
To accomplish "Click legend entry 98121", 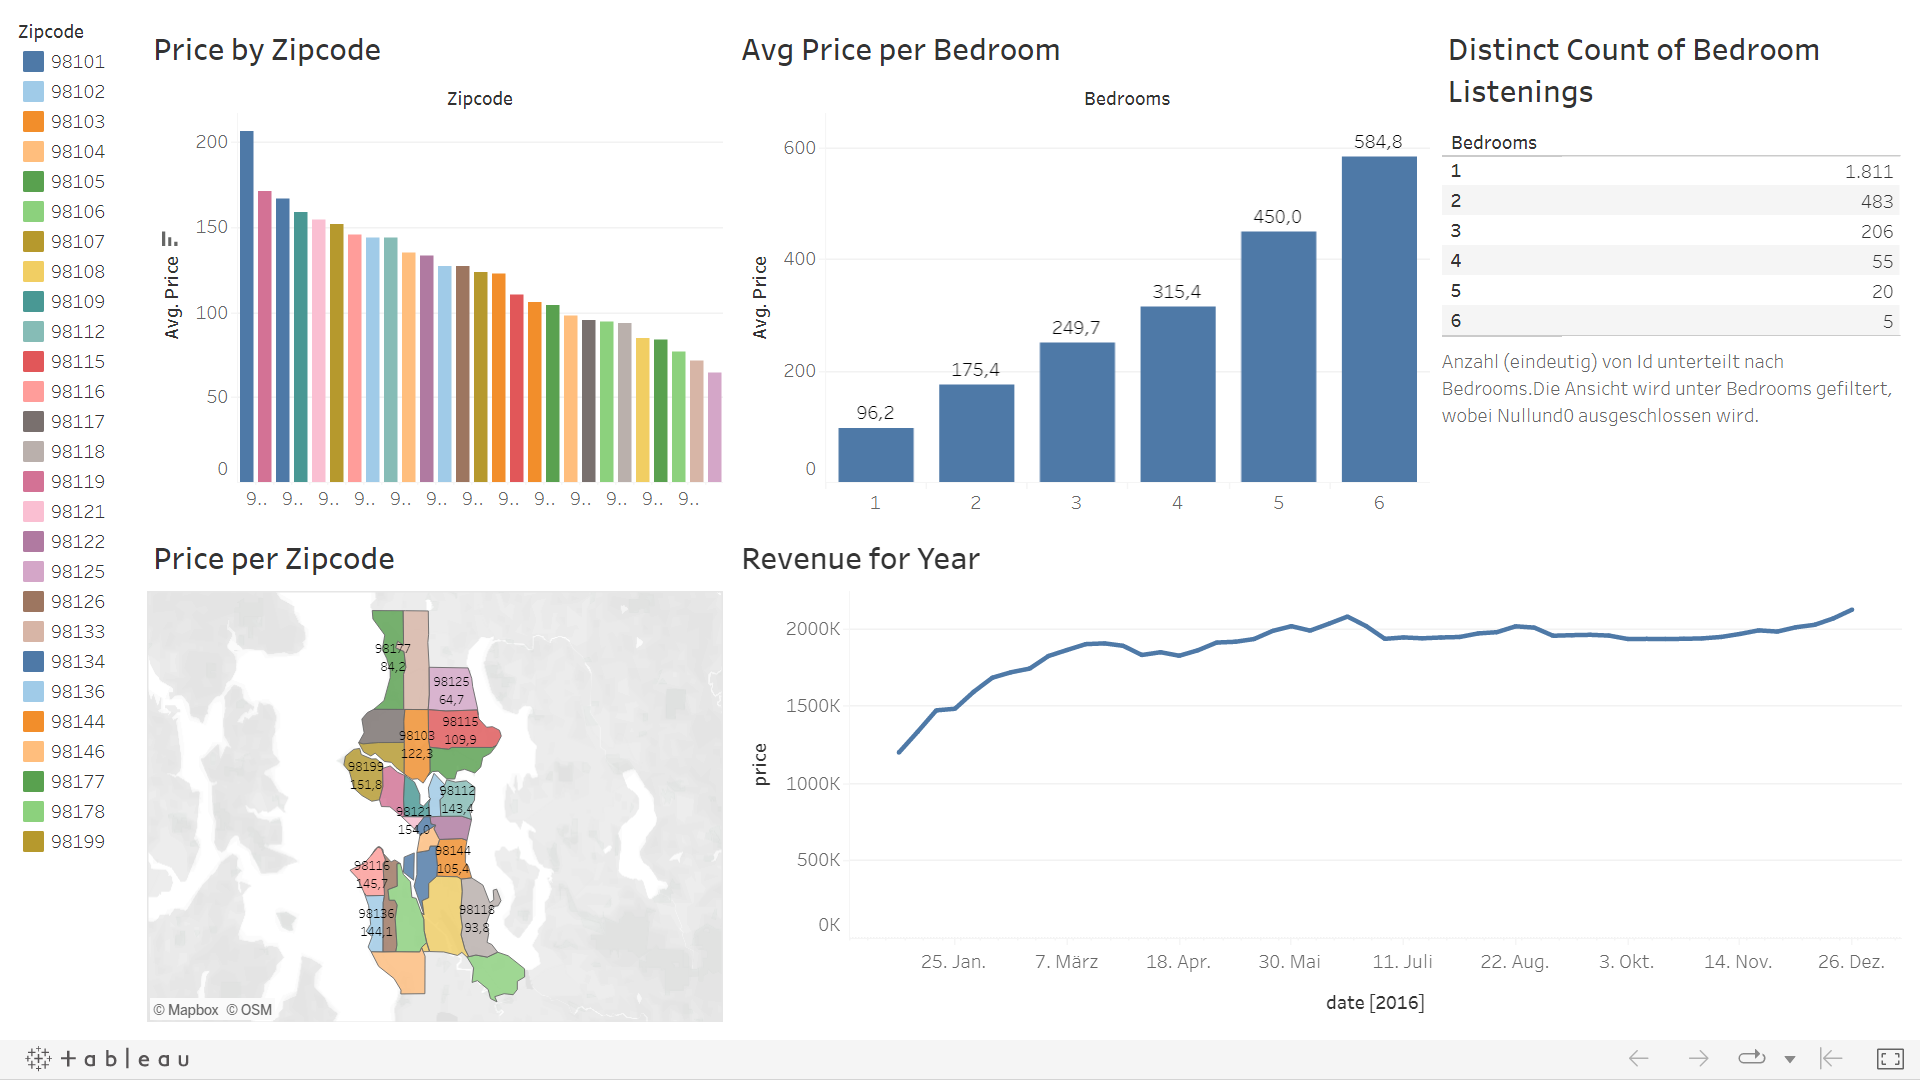I will click(64, 512).
